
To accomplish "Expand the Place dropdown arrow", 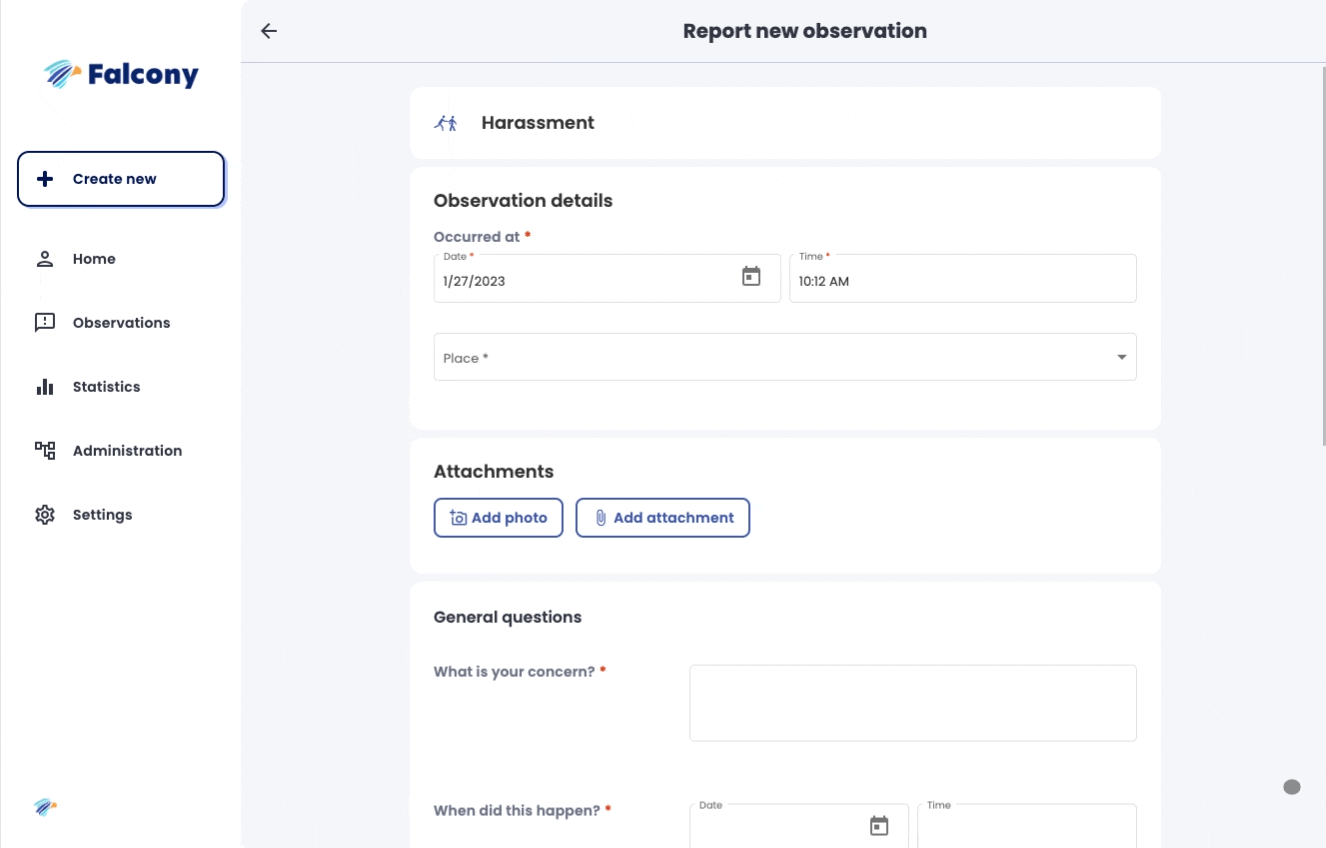I will tap(1122, 358).
